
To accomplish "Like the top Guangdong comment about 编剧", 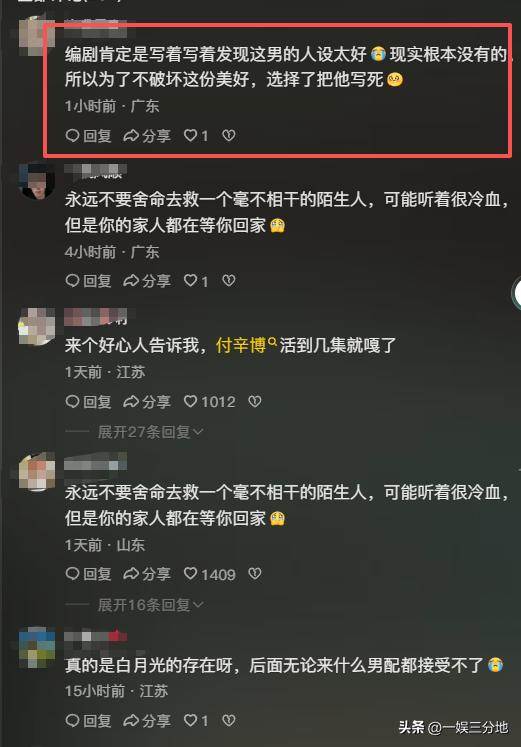I will click(196, 136).
